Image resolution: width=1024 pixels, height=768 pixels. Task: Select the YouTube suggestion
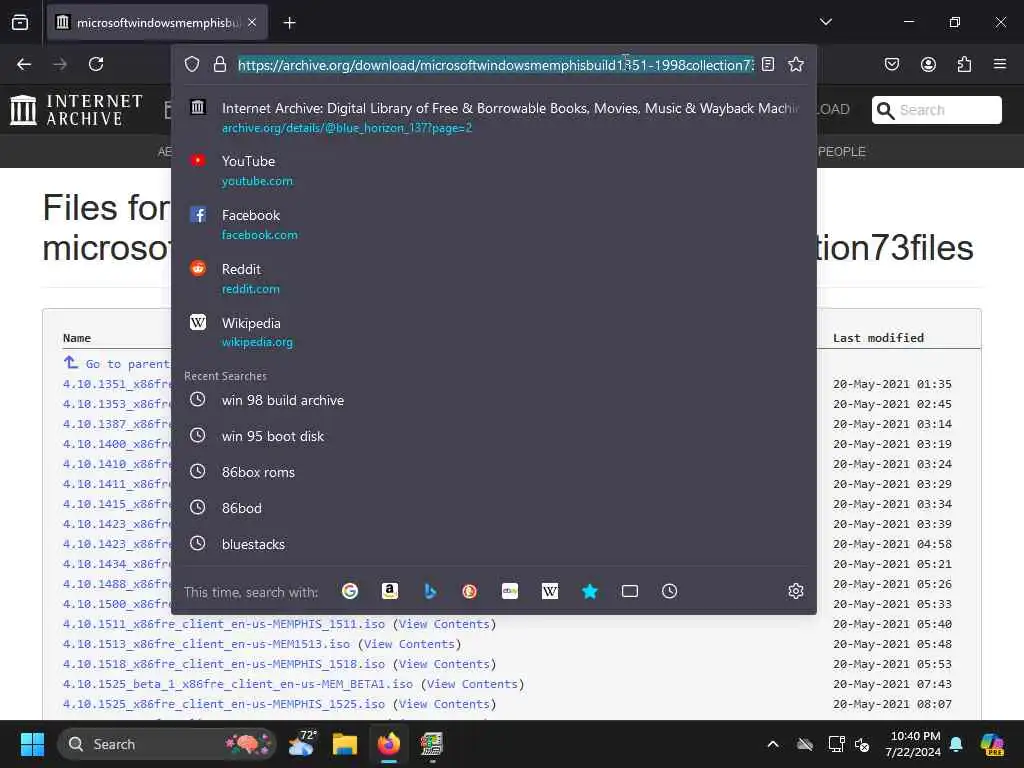click(494, 170)
